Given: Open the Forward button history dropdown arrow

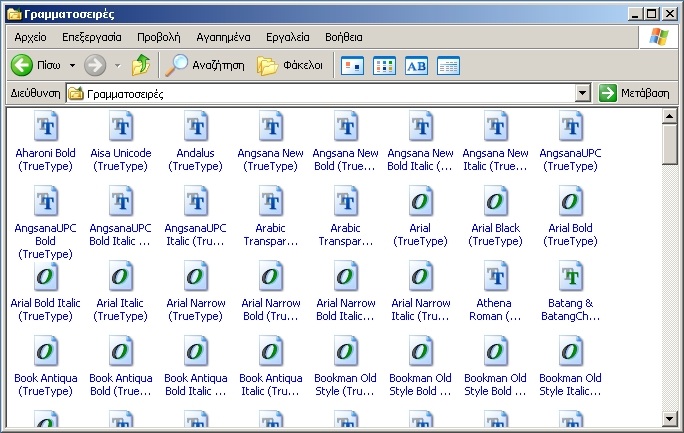Looking at the screenshot, I should (117, 66).
